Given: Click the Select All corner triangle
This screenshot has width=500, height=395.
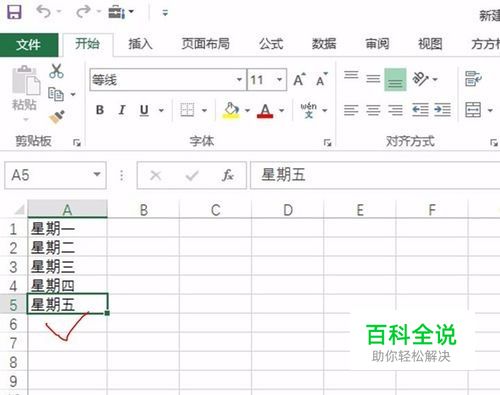Looking at the screenshot, I should pyautogui.click(x=19, y=209).
